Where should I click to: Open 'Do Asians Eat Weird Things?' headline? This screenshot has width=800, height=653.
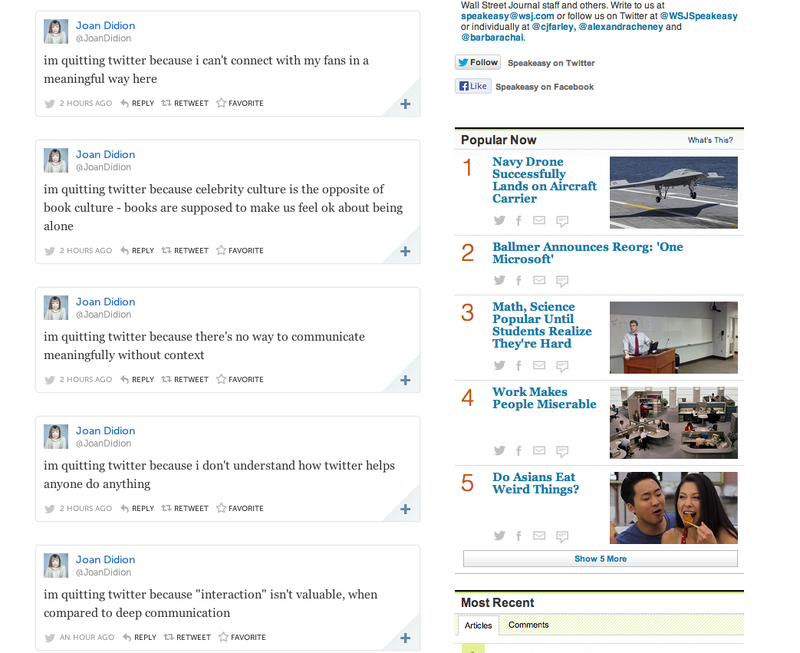point(535,483)
